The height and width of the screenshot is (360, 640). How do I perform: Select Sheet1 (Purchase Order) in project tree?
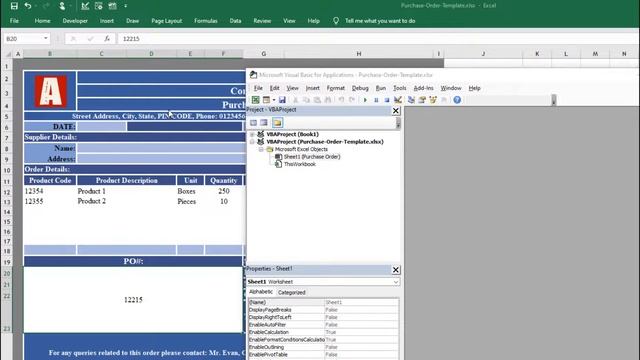coord(312,157)
